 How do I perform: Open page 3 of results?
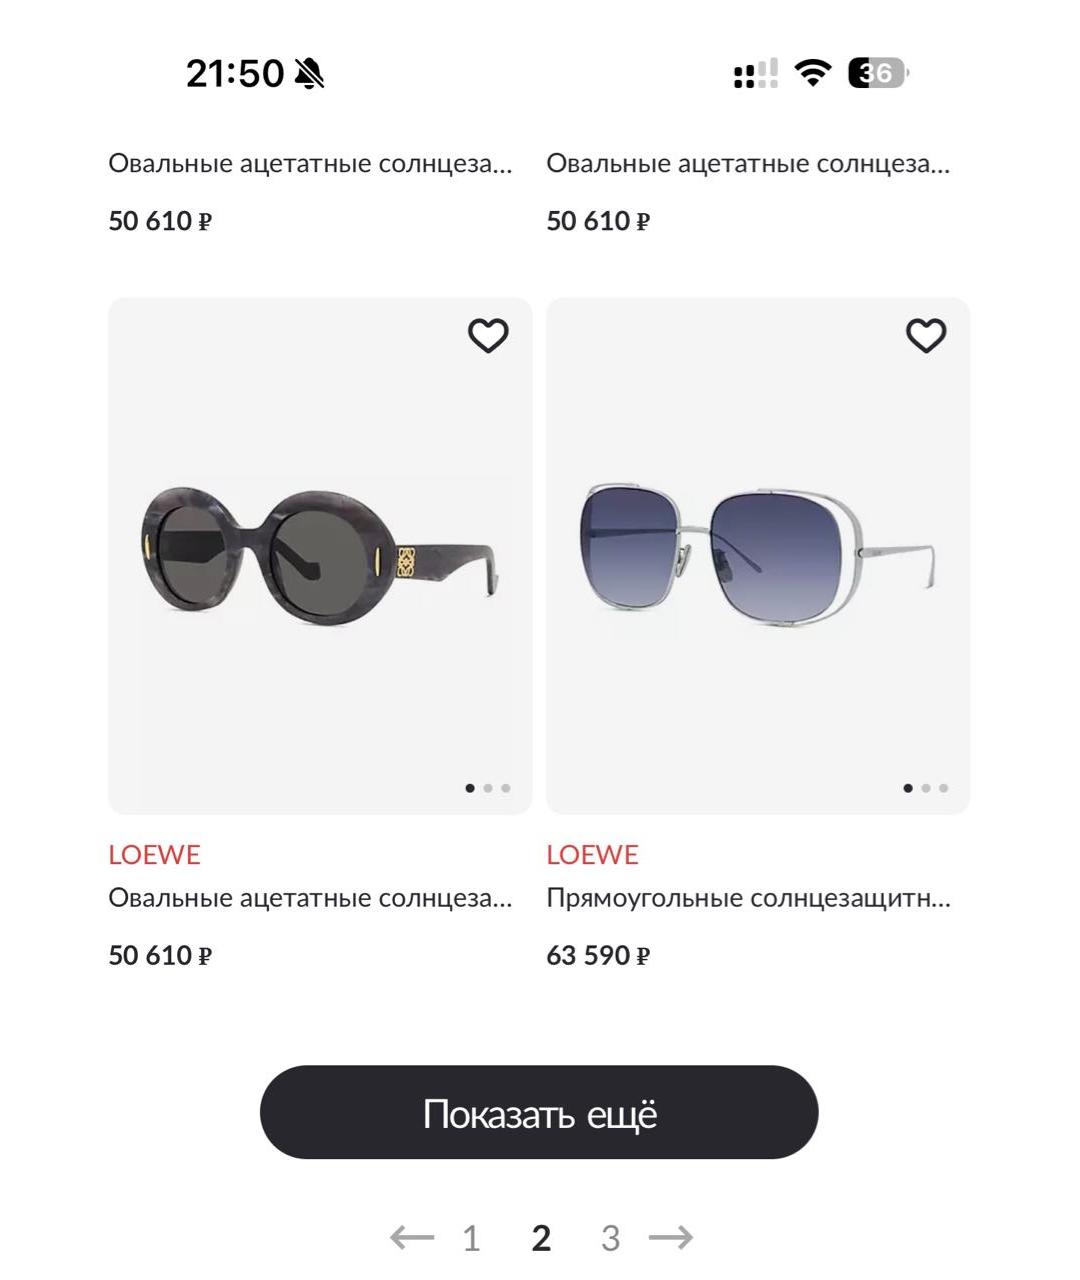610,1239
